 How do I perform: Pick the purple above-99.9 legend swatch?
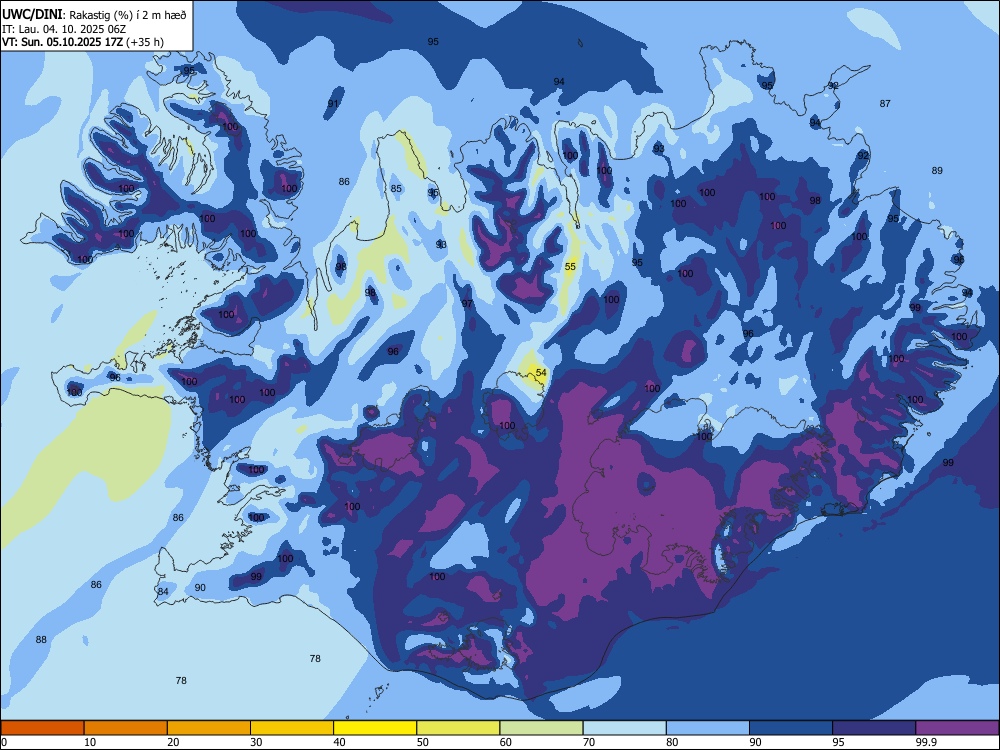957,728
